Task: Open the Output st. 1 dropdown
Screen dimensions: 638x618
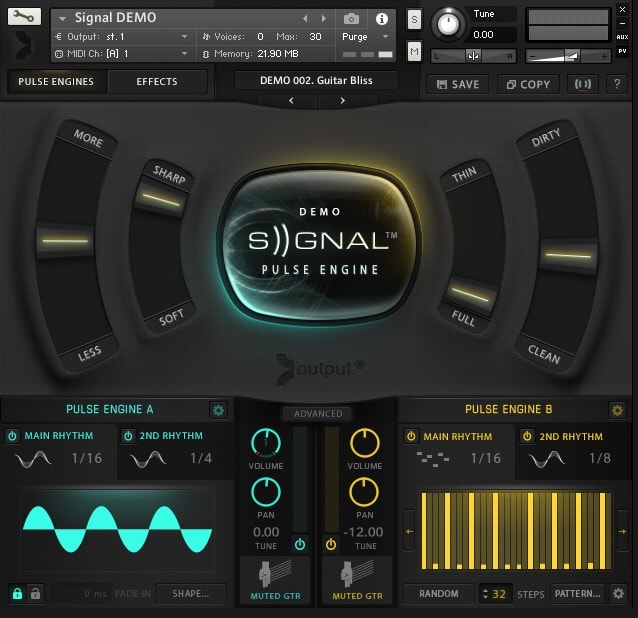Action: (121, 37)
